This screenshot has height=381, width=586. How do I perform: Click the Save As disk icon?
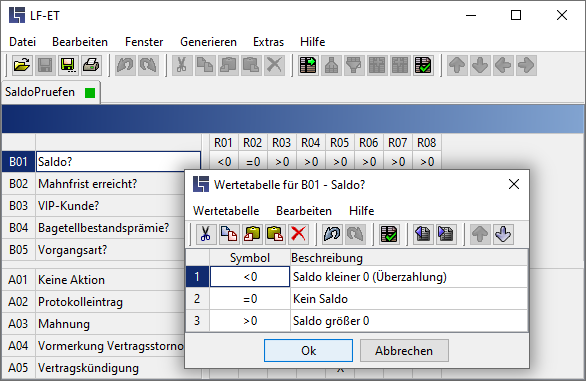pos(68,65)
